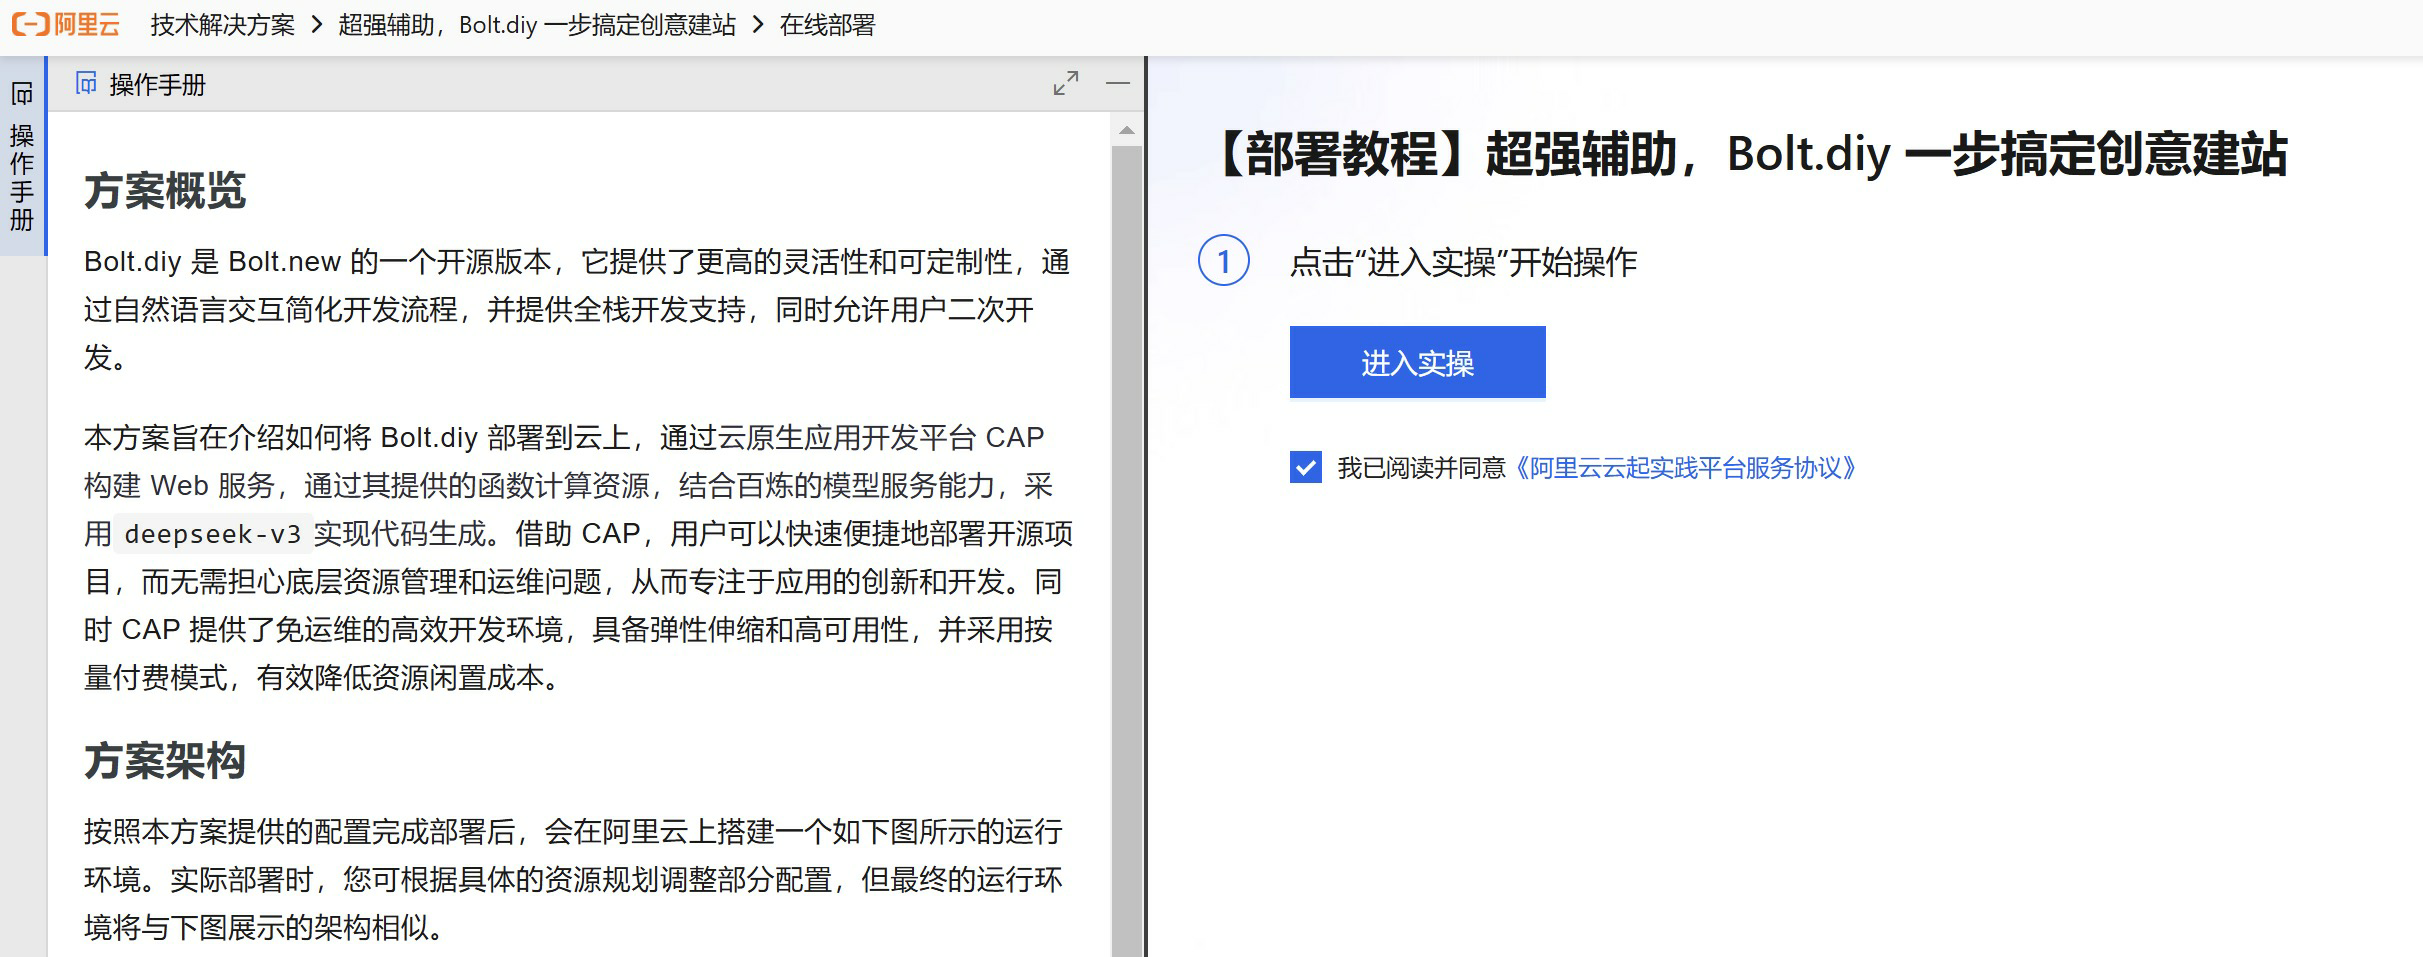Open the 阿里云云起实践平台服务协议 link
The width and height of the screenshot is (2423, 957).
click(1685, 468)
